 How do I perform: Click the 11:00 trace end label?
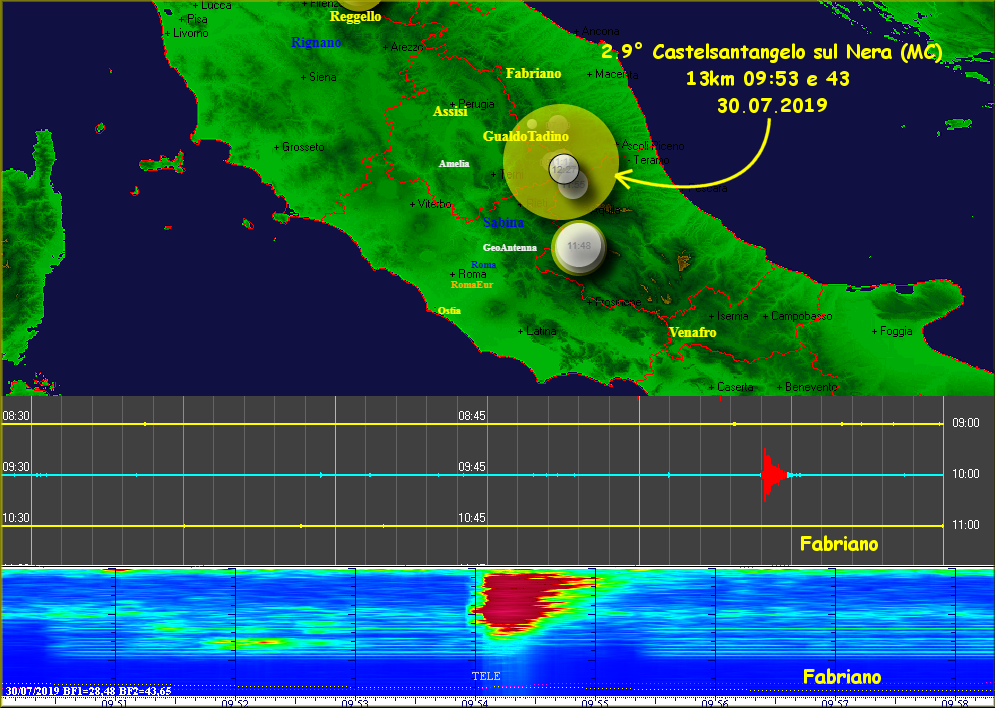pyautogui.click(x=966, y=525)
